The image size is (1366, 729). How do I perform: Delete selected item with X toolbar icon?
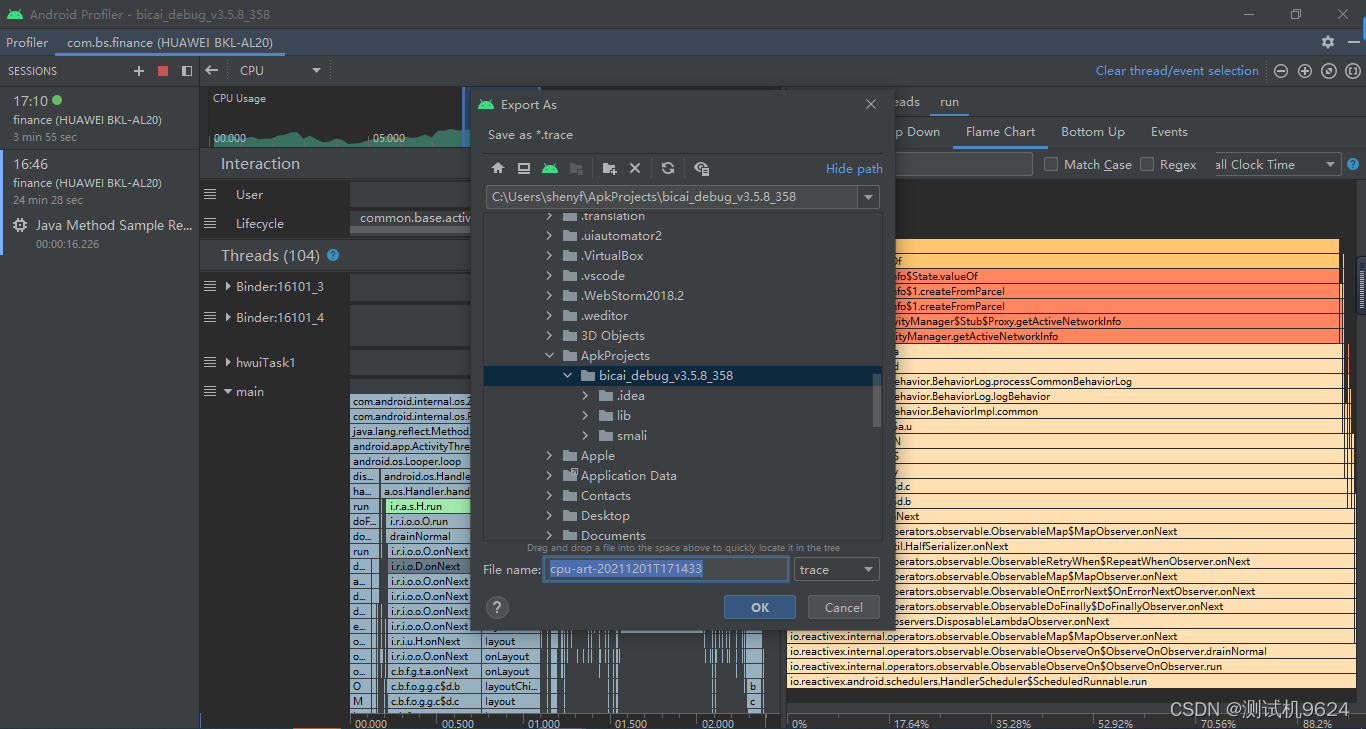click(635, 168)
